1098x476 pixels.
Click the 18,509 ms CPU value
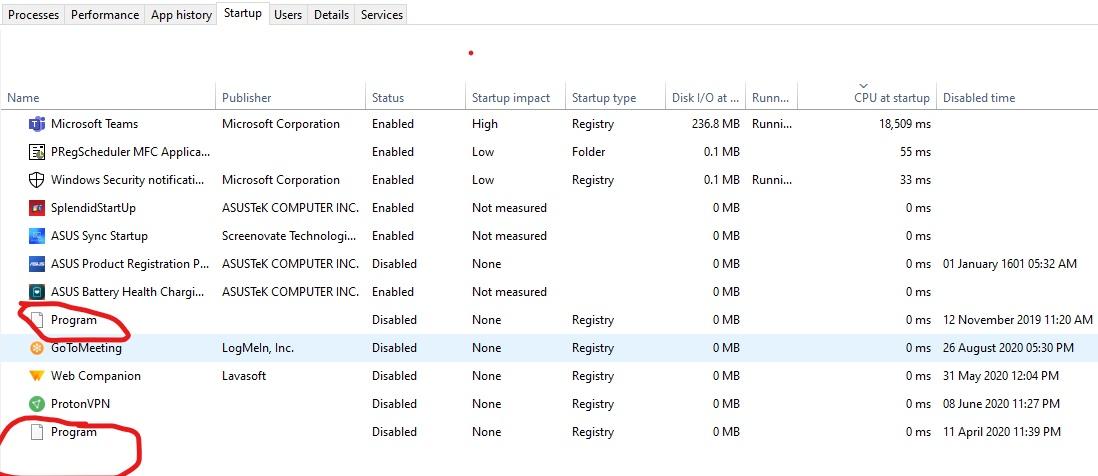[x=905, y=124]
